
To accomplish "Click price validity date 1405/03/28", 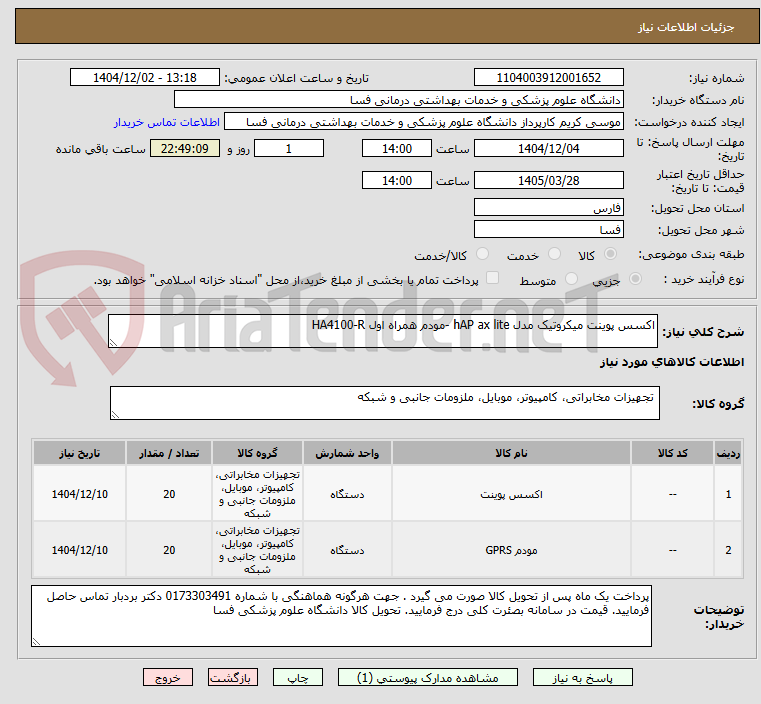I will click(x=548, y=180).
